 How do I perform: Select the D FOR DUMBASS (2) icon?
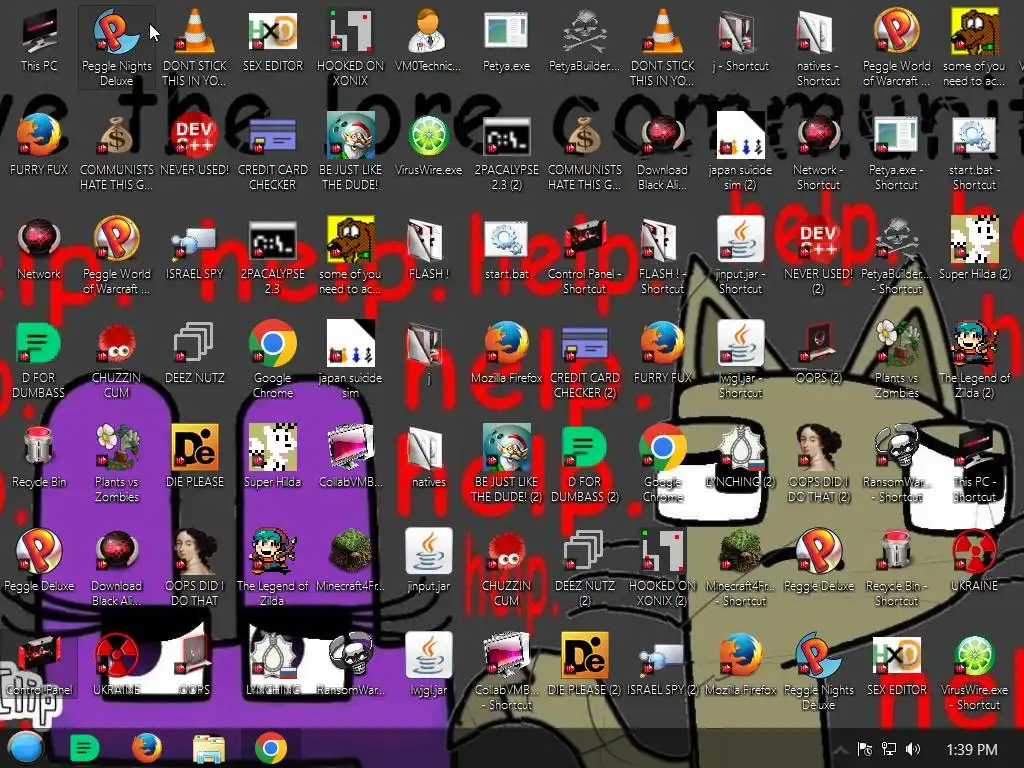(x=584, y=464)
